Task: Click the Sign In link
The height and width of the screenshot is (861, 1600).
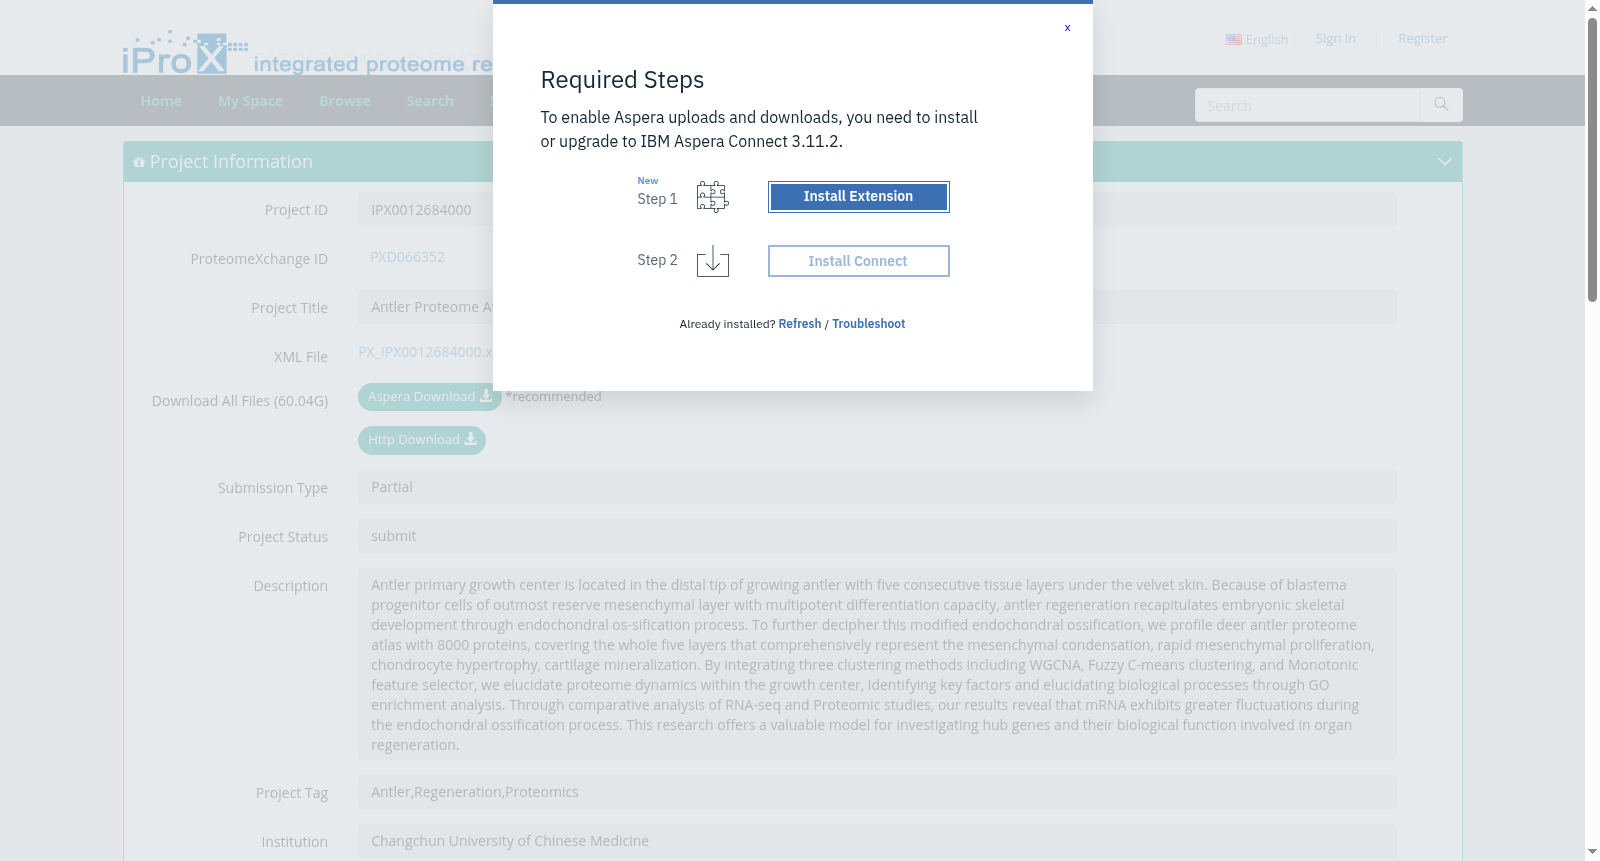Action: click(x=1335, y=39)
